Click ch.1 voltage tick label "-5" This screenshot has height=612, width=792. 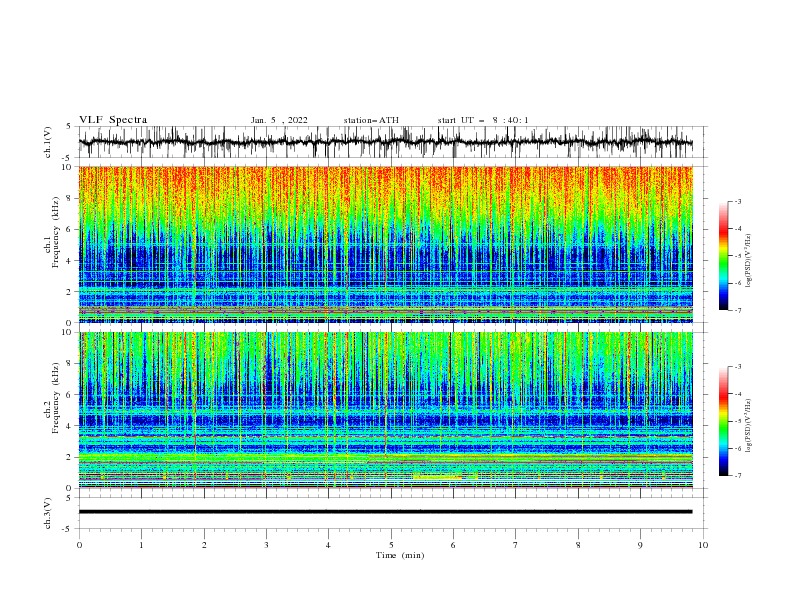(x=68, y=158)
